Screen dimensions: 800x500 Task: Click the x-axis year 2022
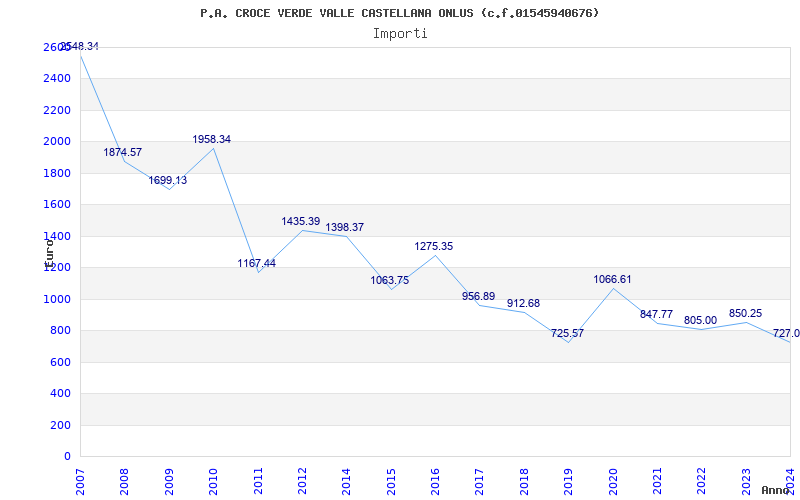pos(702,481)
